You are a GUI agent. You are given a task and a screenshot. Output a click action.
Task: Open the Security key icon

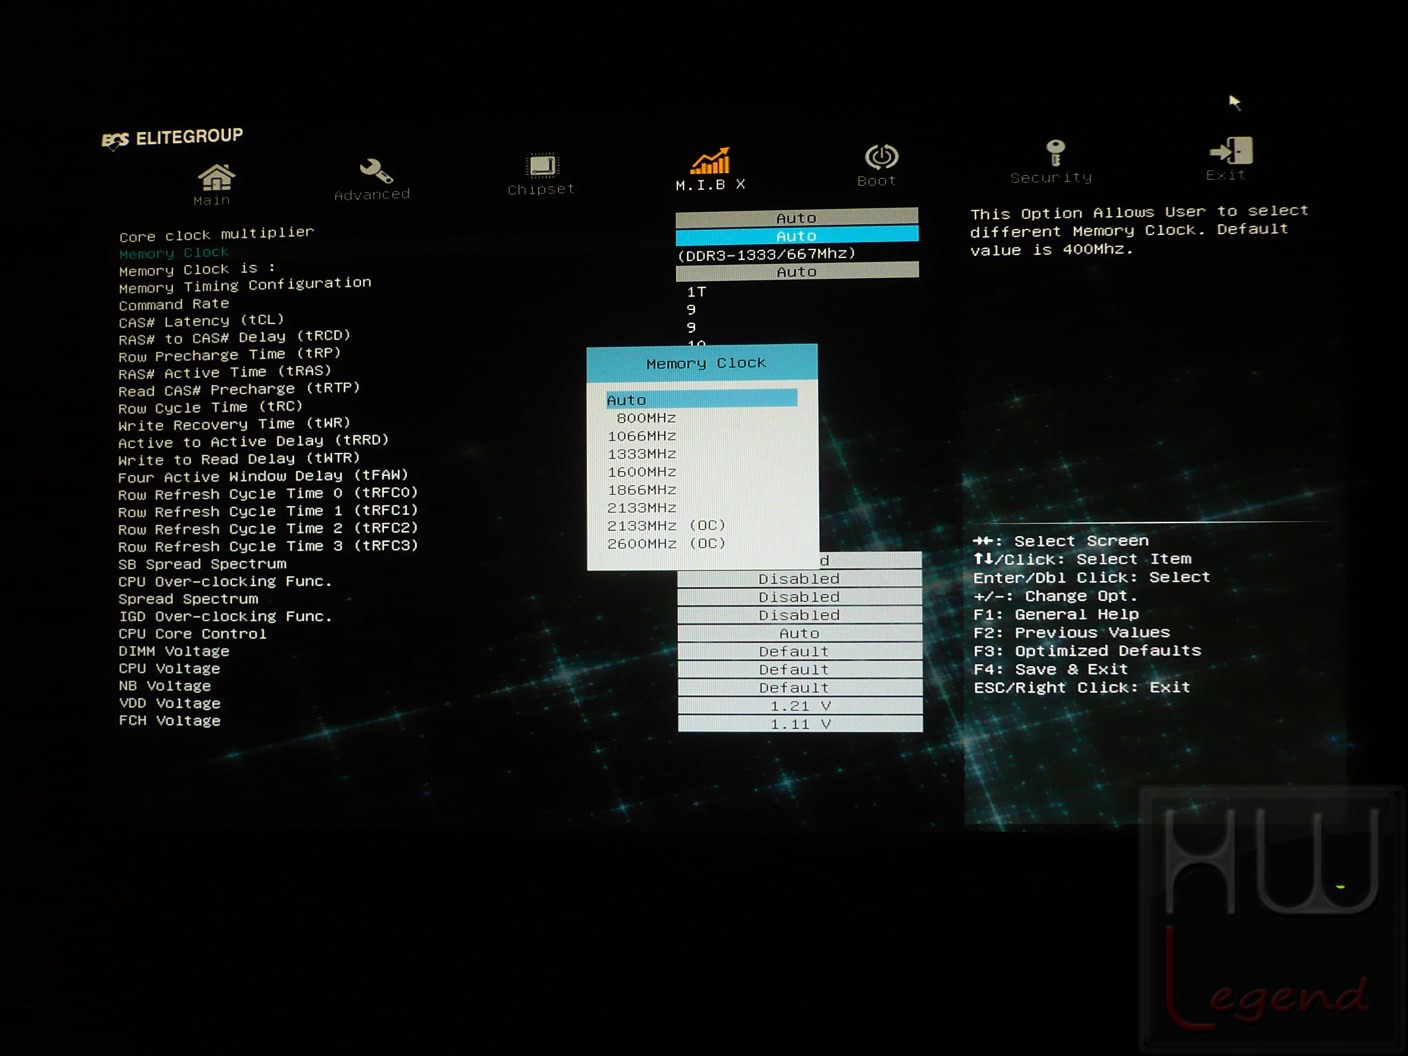[x=1055, y=152]
